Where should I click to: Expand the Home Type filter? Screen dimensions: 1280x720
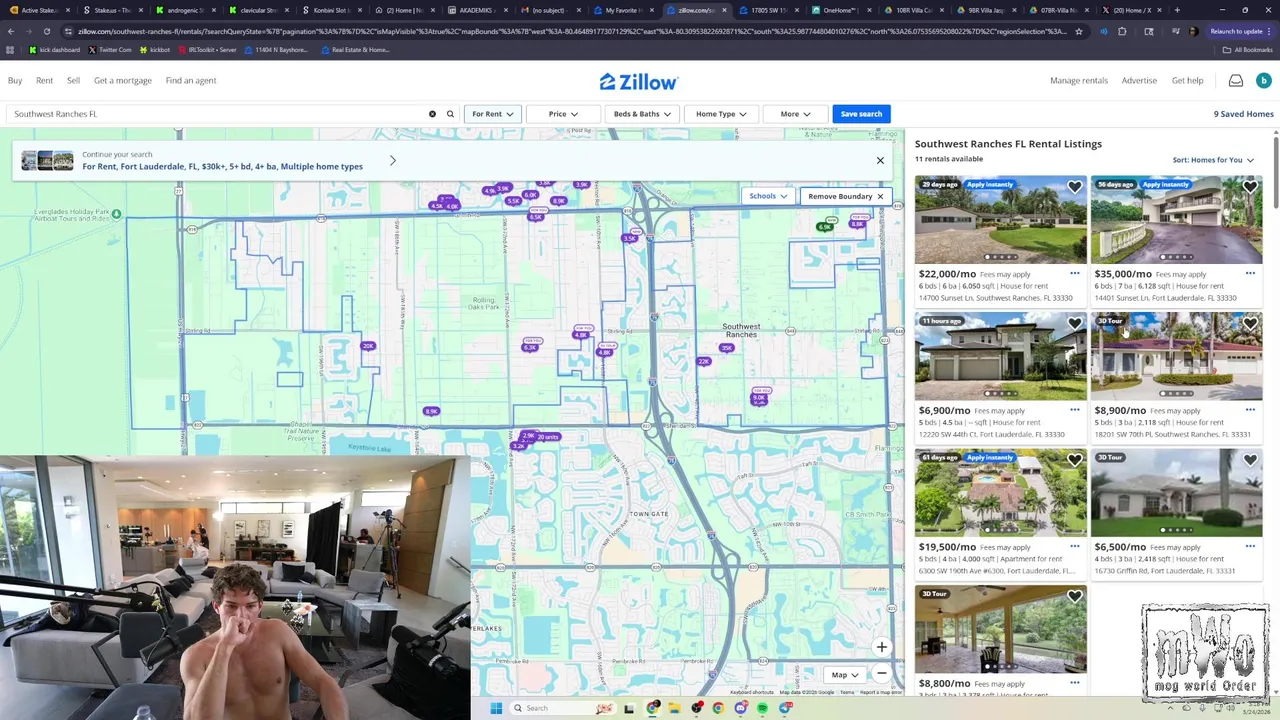pyautogui.click(x=721, y=114)
